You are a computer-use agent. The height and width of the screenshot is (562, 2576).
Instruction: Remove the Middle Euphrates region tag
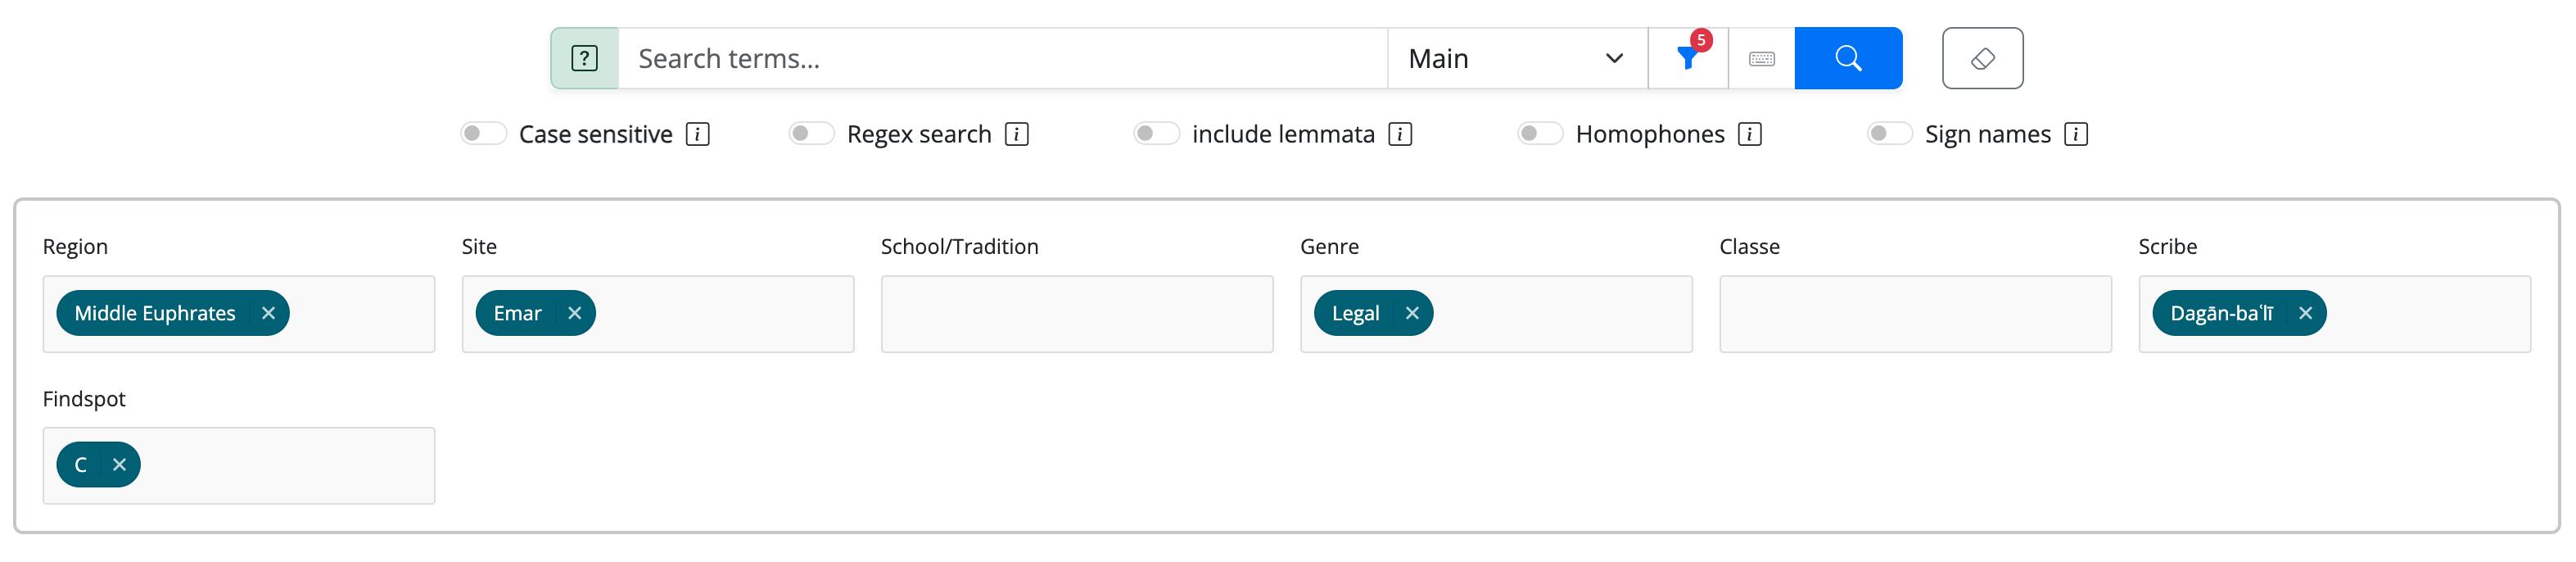coord(268,313)
